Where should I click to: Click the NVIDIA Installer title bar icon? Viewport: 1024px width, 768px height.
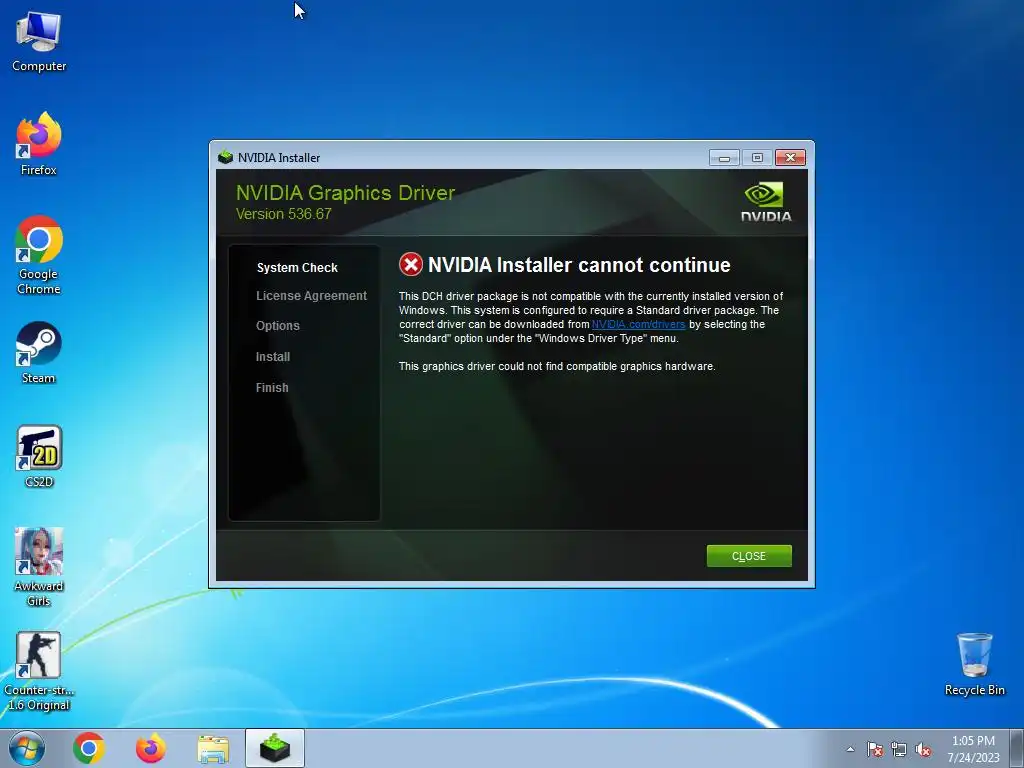point(225,157)
